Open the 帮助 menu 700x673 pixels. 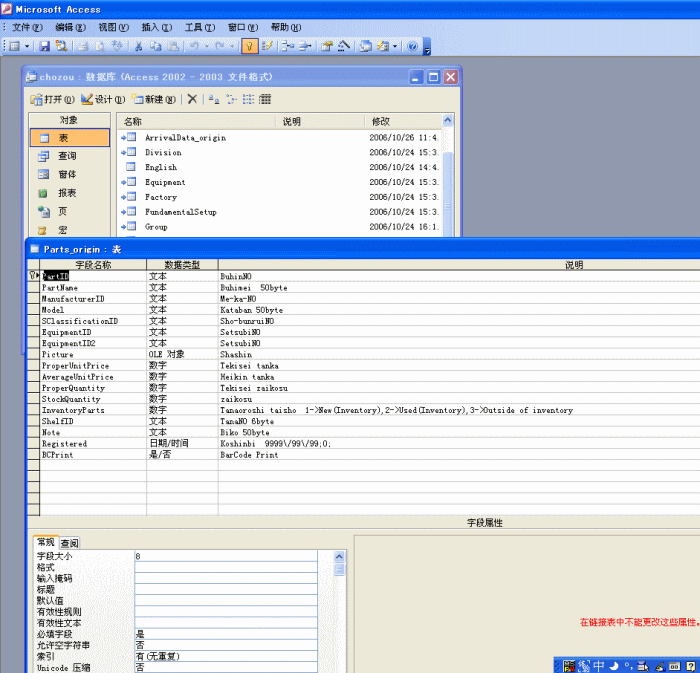pyautogui.click(x=286, y=27)
